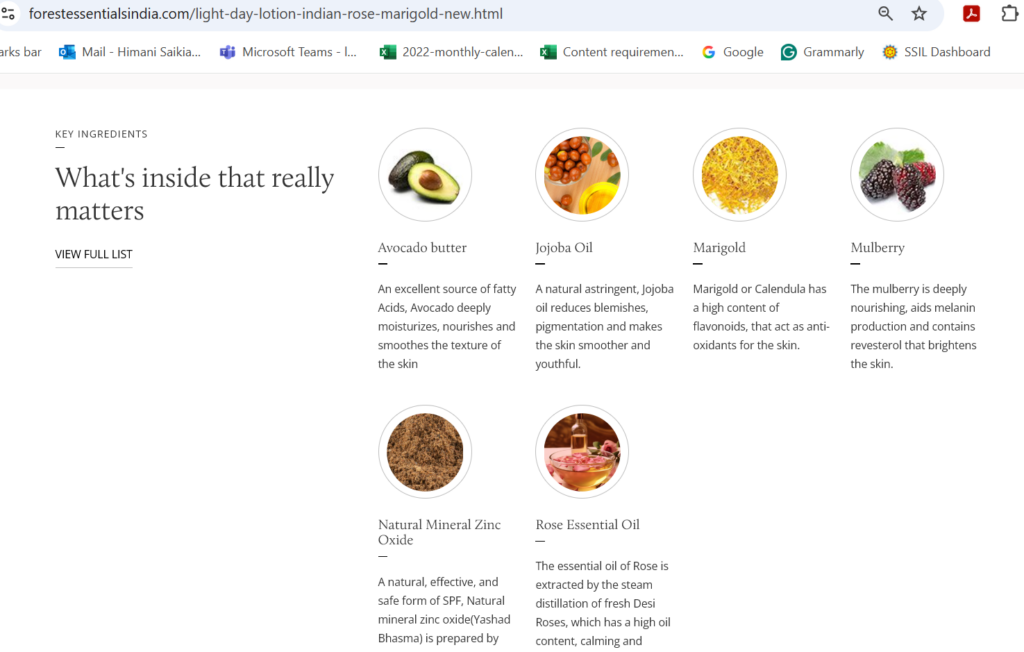Open the 2022-monthly-calendar Excel bookmark
This screenshot has width=1024, height=652.
451,52
